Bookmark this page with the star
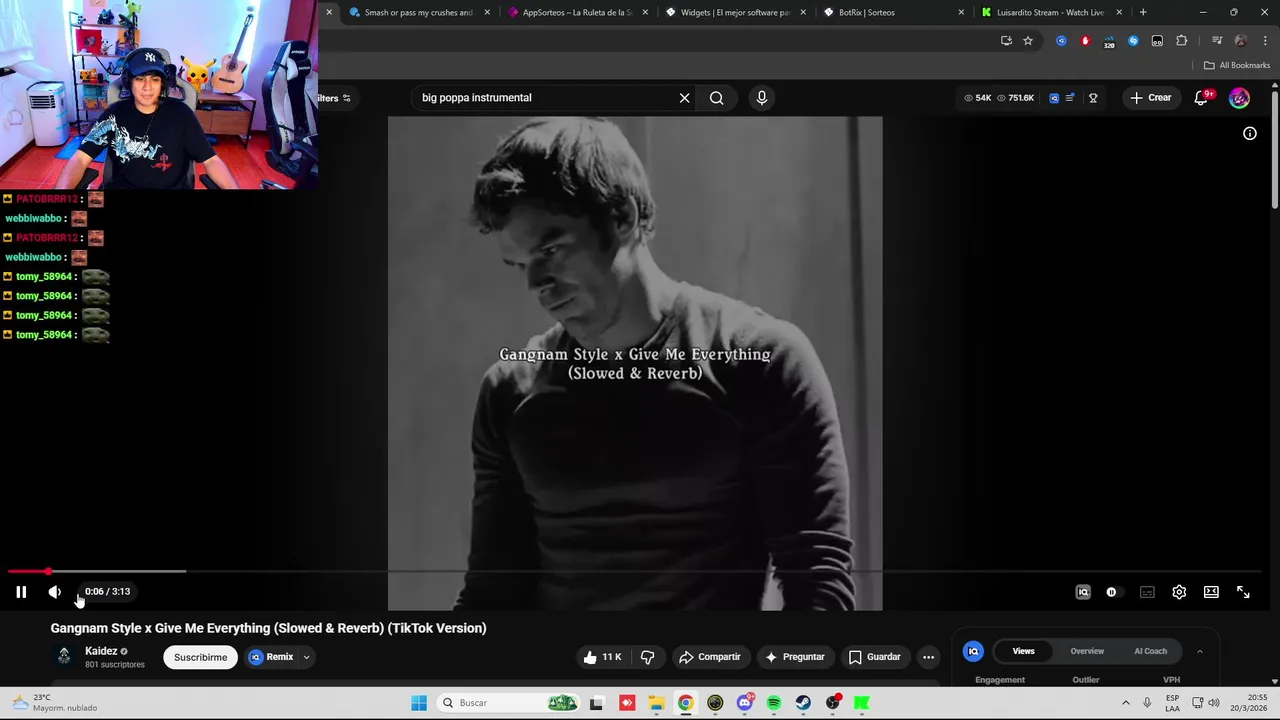The image size is (1280, 720). tap(1028, 41)
